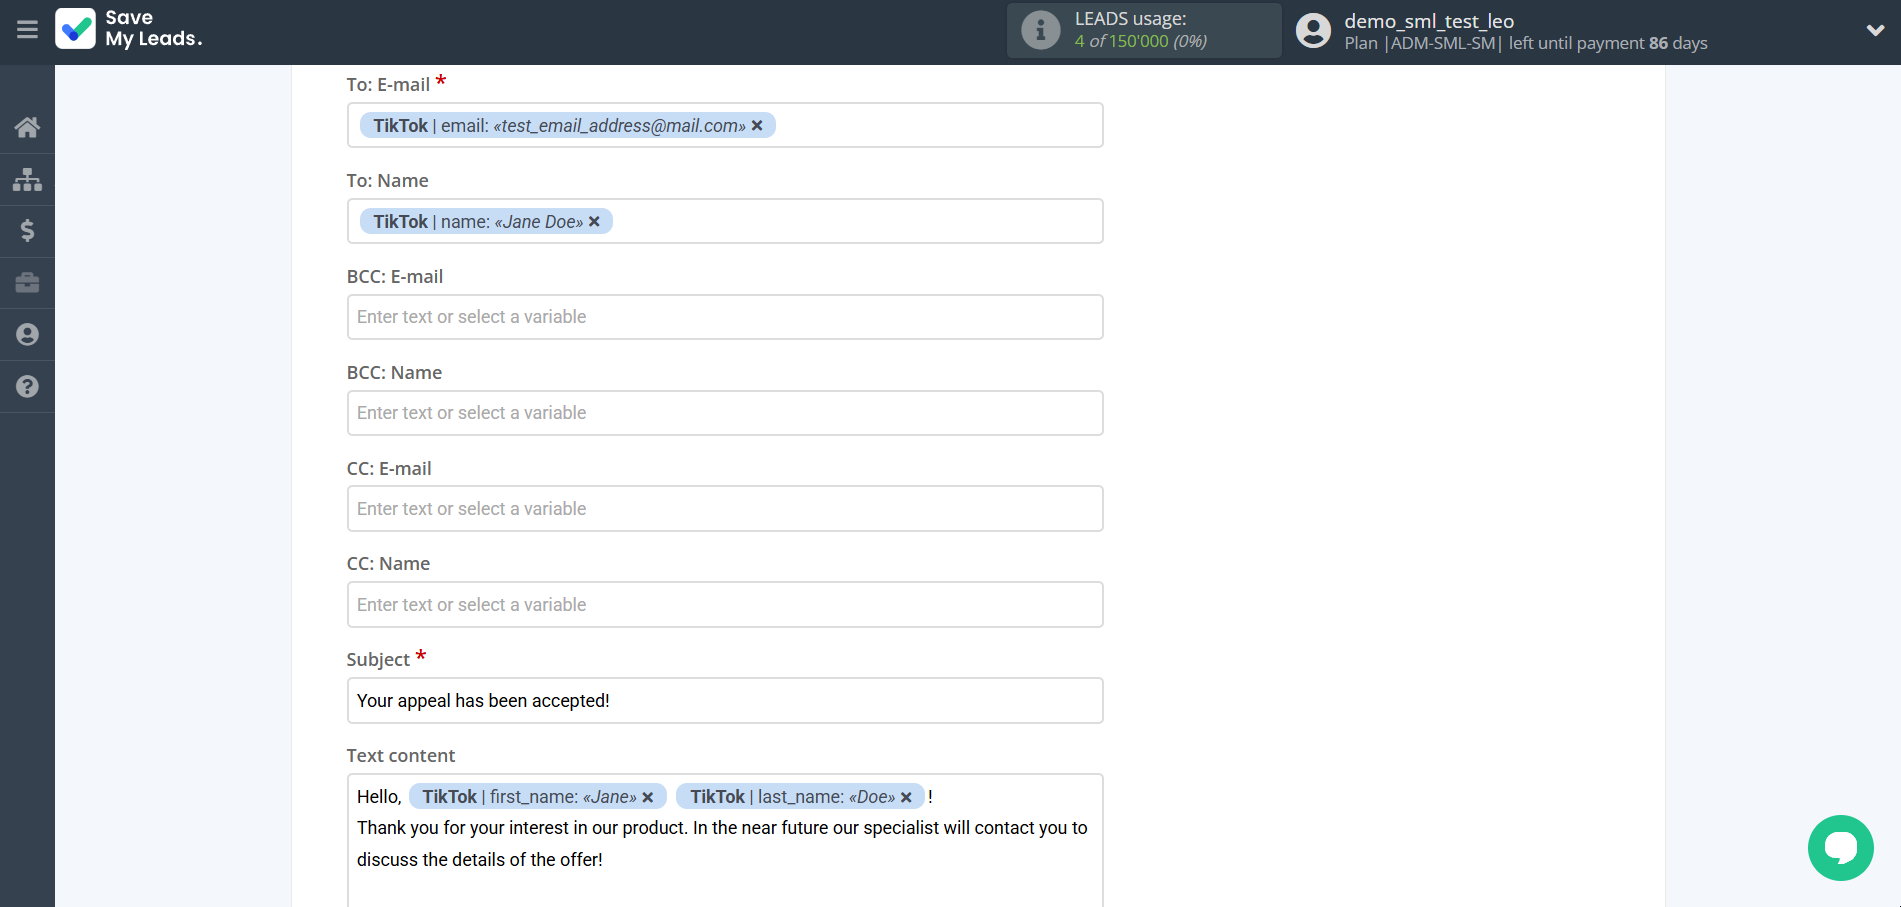This screenshot has width=1901, height=907.
Task: Click the CC: E-mail input field
Action: pyautogui.click(x=725, y=509)
